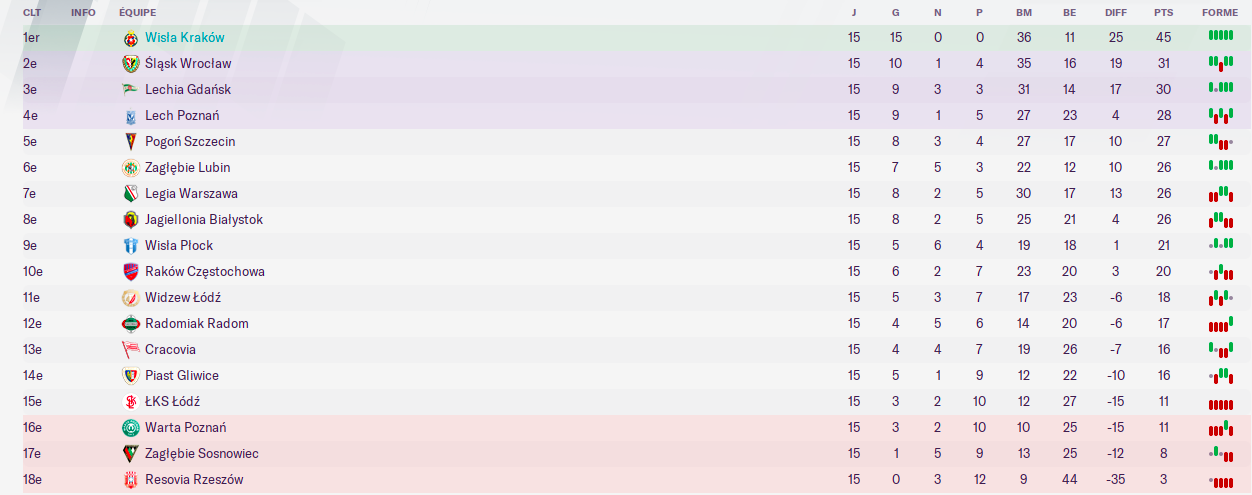Viewport: 1252px width, 495px height.
Task: Sort table by DIFF column header
Action: click(1116, 13)
